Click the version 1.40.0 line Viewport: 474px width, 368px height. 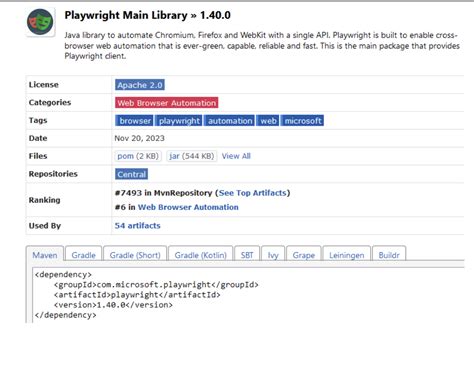pyautogui.click(x=113, y=305)
